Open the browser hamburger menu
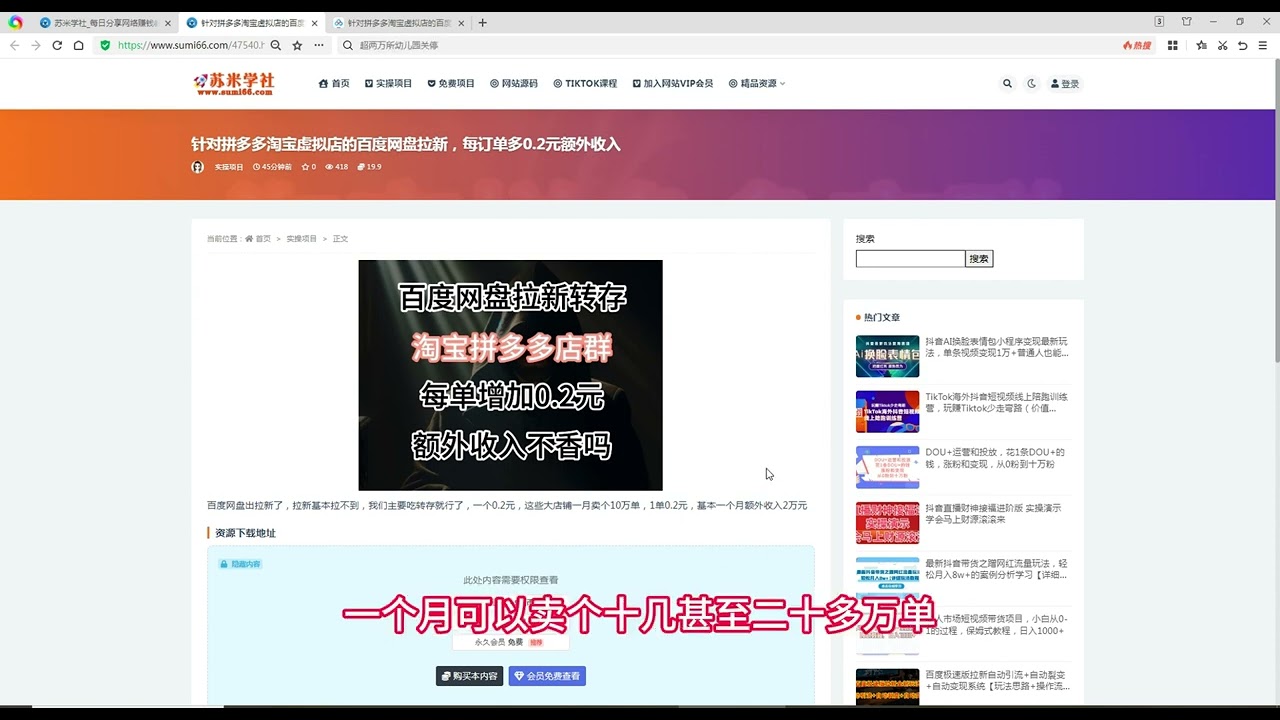 click(x=1263, y=45)
